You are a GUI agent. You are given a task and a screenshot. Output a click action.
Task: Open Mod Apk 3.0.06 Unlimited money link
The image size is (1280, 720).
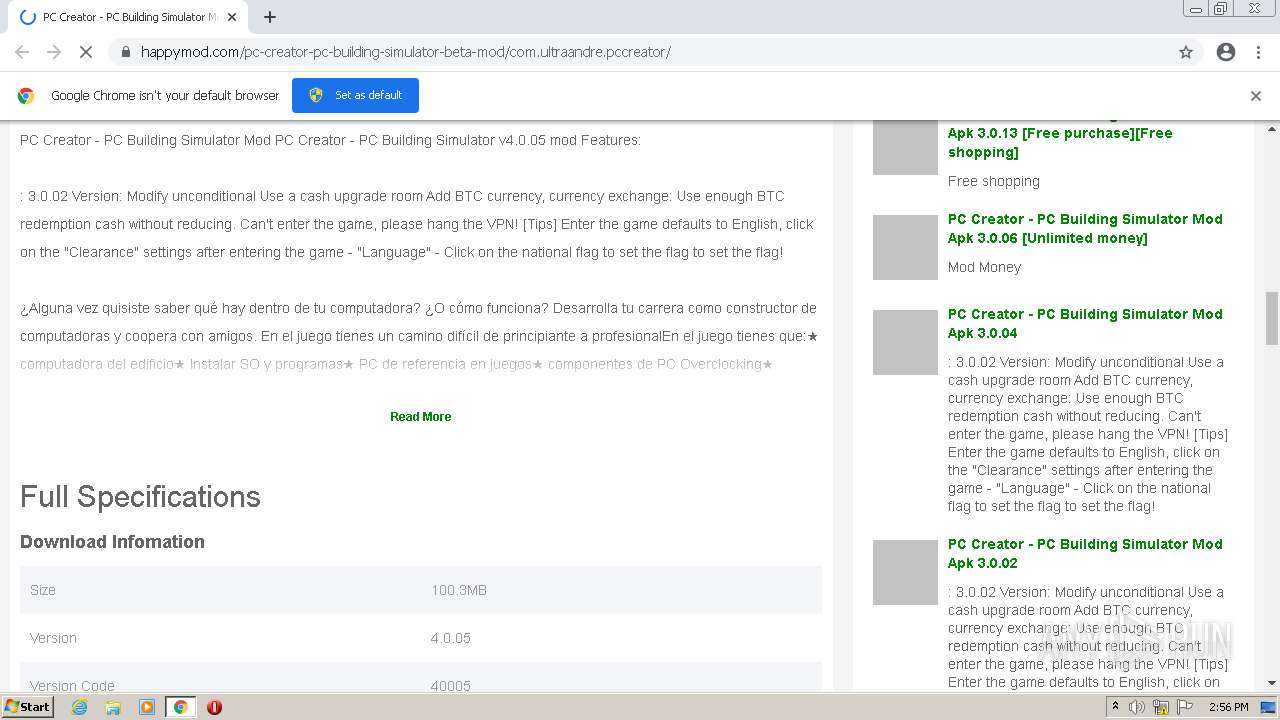(x=1085, y=228)
